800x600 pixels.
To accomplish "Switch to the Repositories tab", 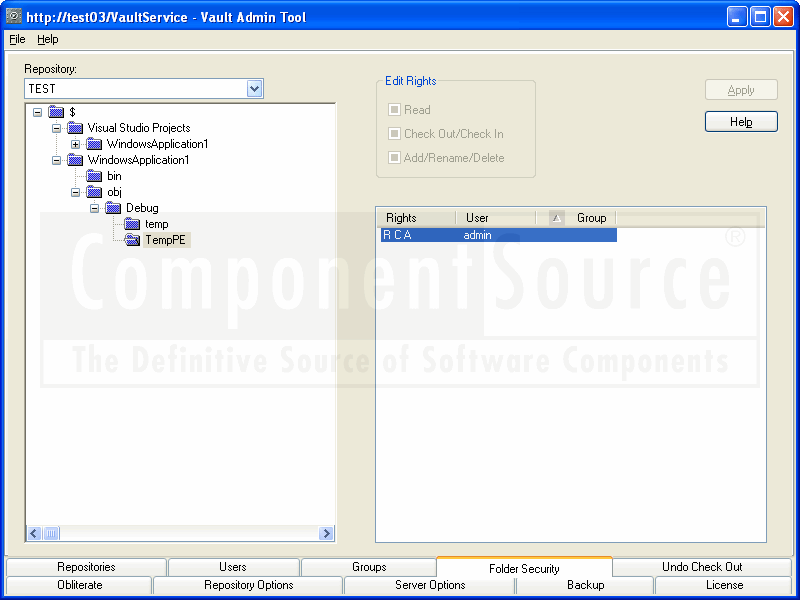I will click(86, 567).
